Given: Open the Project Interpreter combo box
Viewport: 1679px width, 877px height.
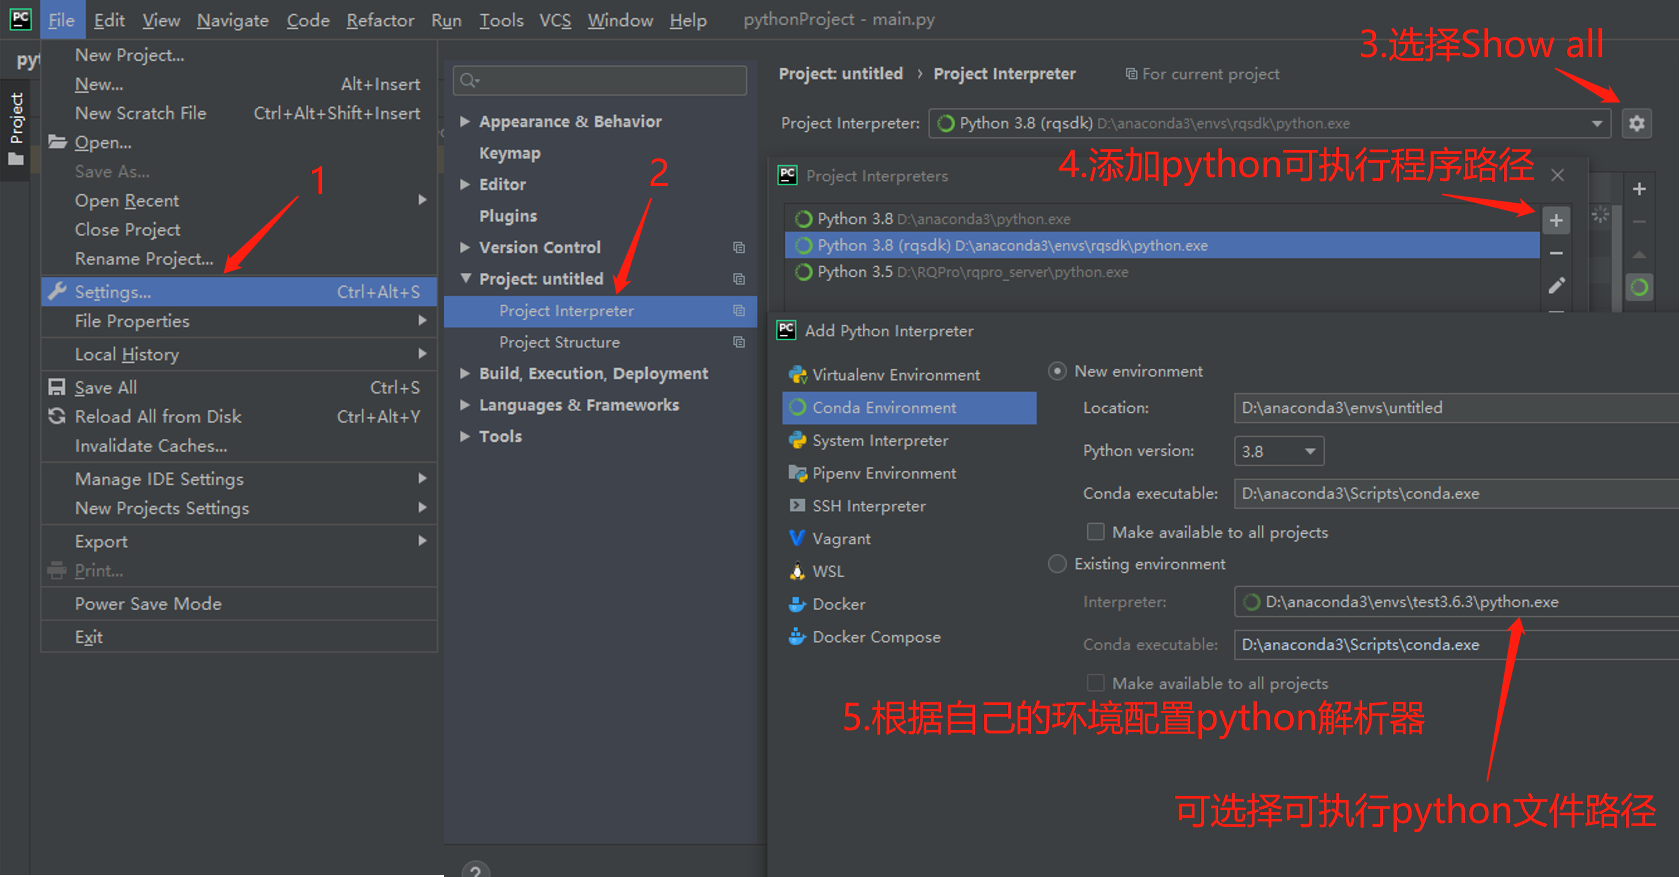Looking at the screenshot, I should pyautogui.click(x=1269, y=123).
